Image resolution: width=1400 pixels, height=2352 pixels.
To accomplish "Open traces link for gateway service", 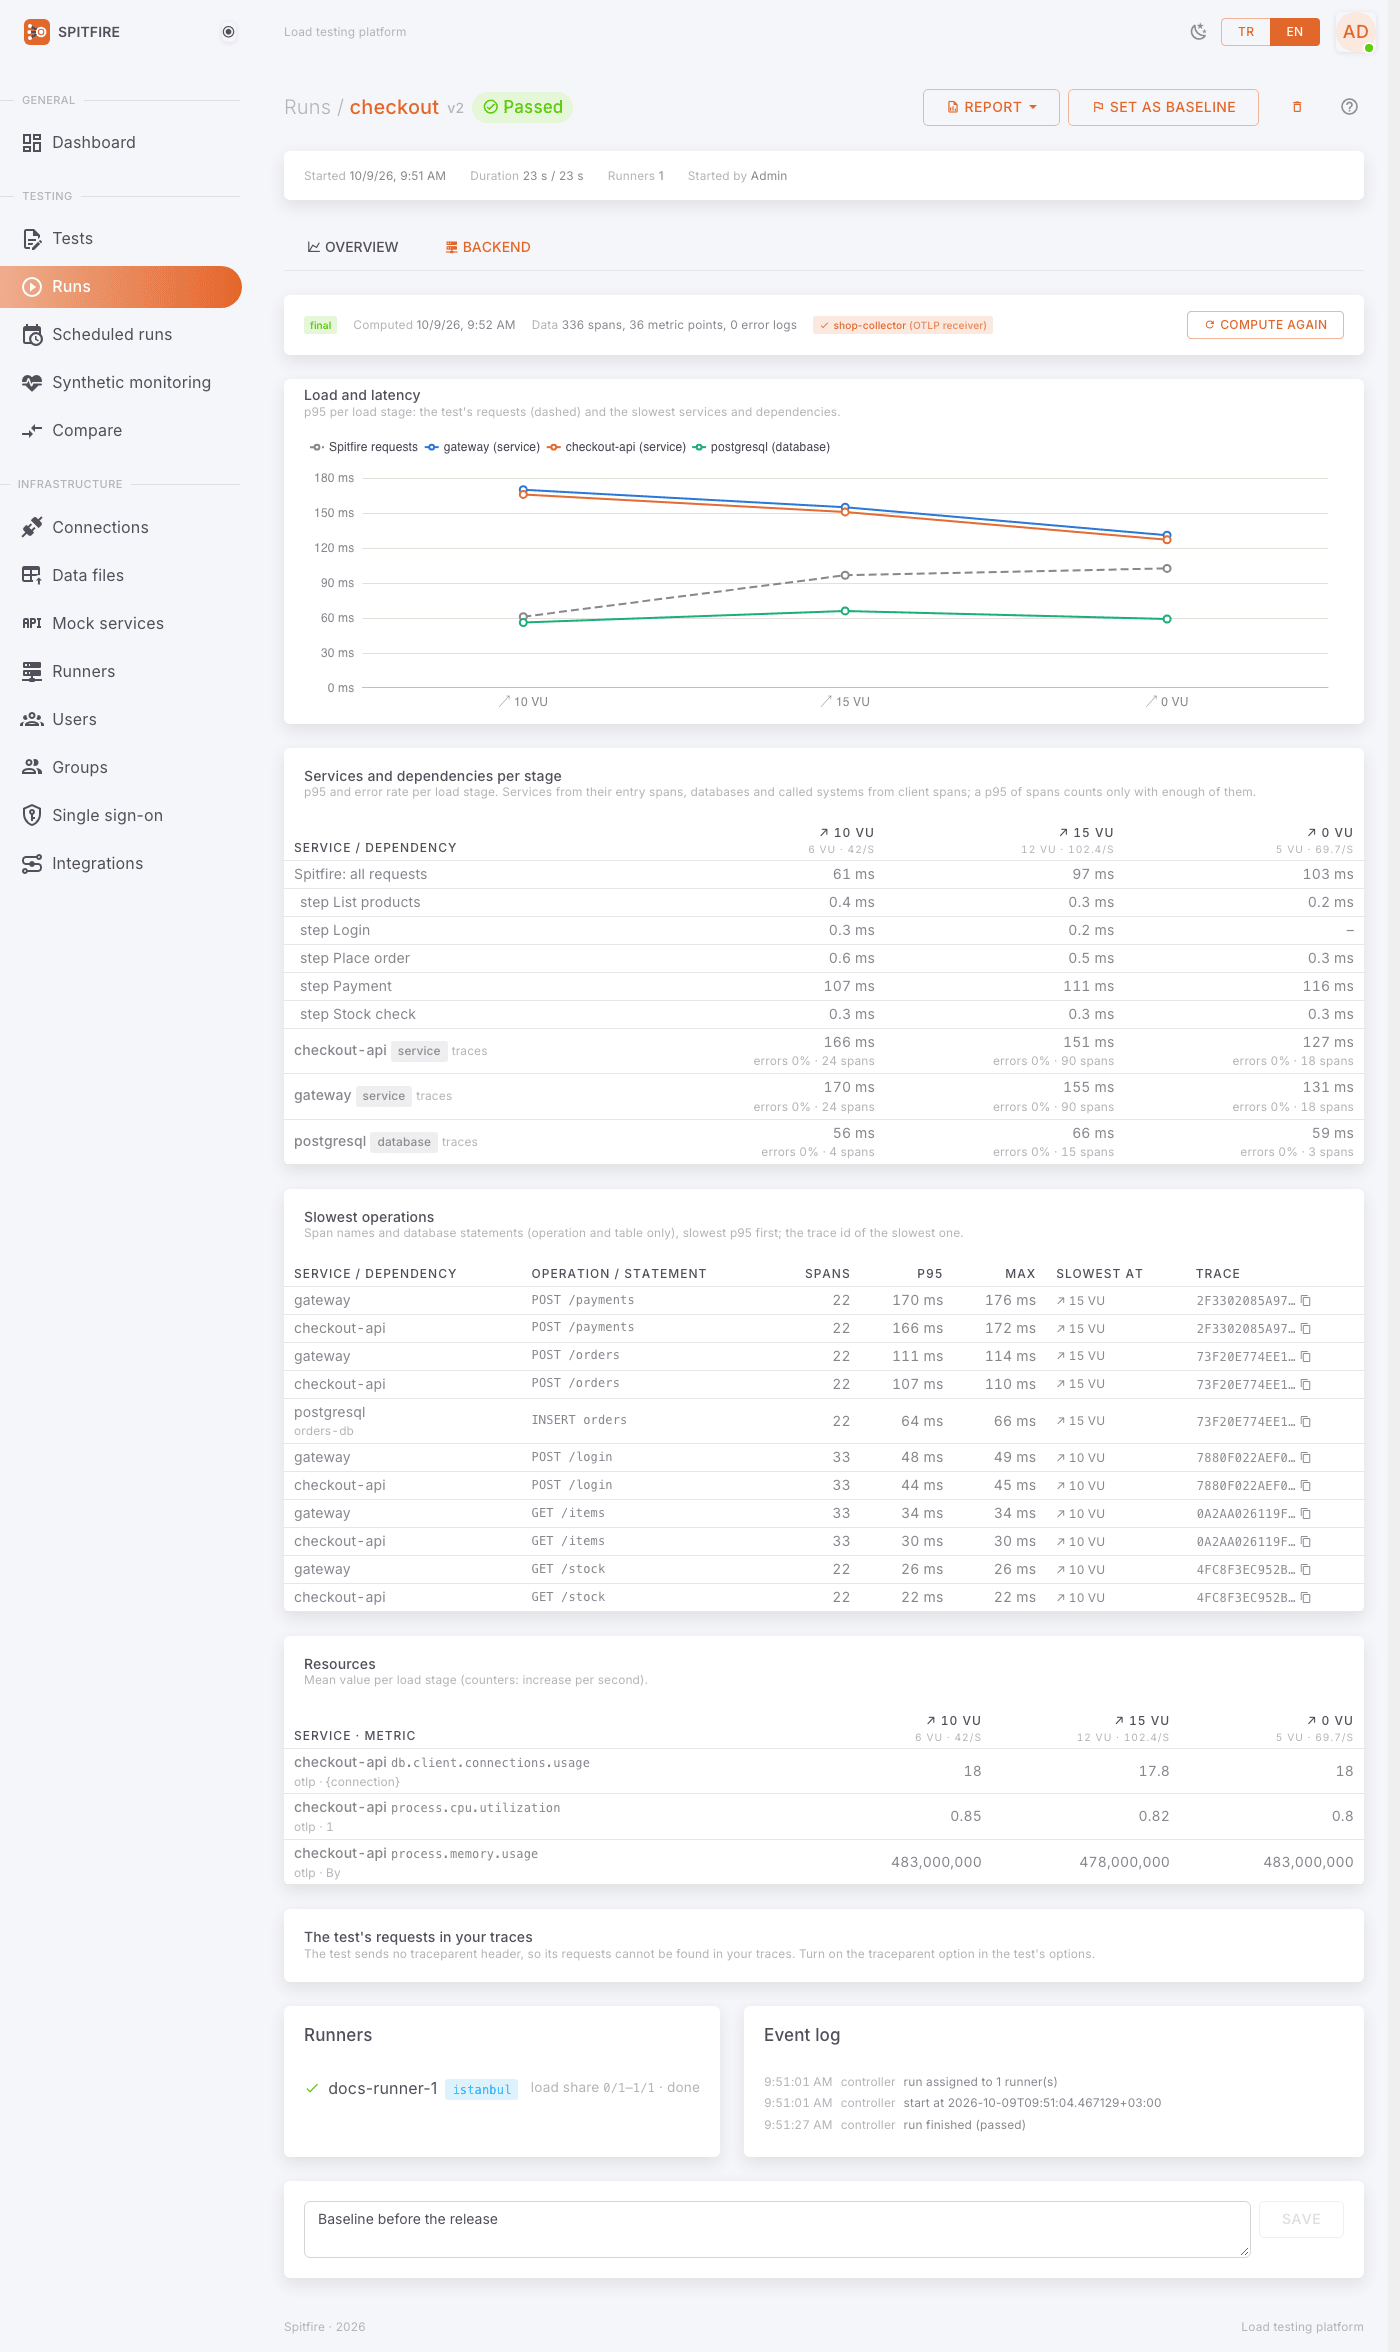I will point(434,1096).
